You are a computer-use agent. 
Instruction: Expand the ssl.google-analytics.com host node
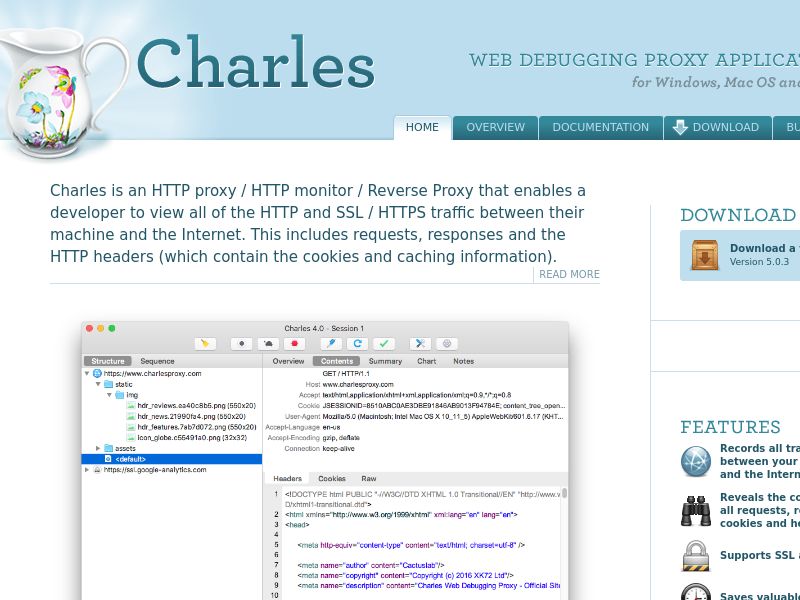point(87,469)
